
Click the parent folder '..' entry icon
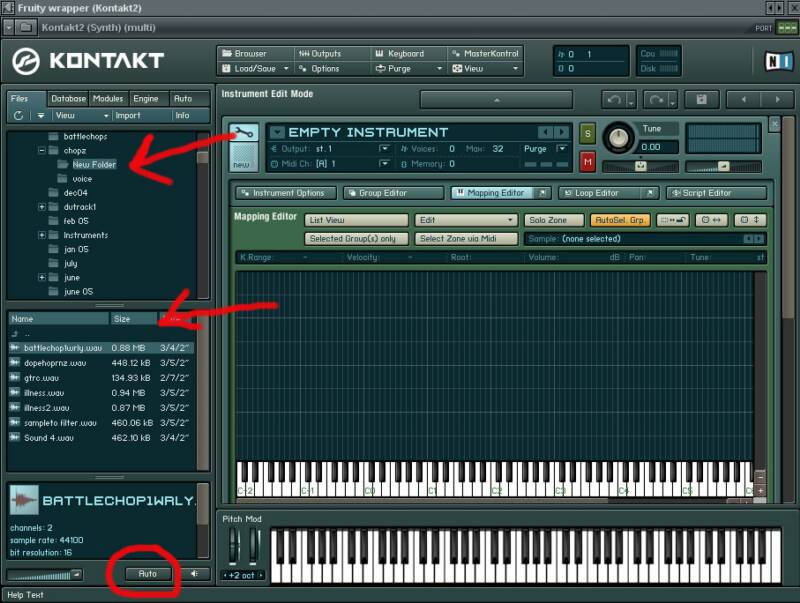click(x=15, y=334)
